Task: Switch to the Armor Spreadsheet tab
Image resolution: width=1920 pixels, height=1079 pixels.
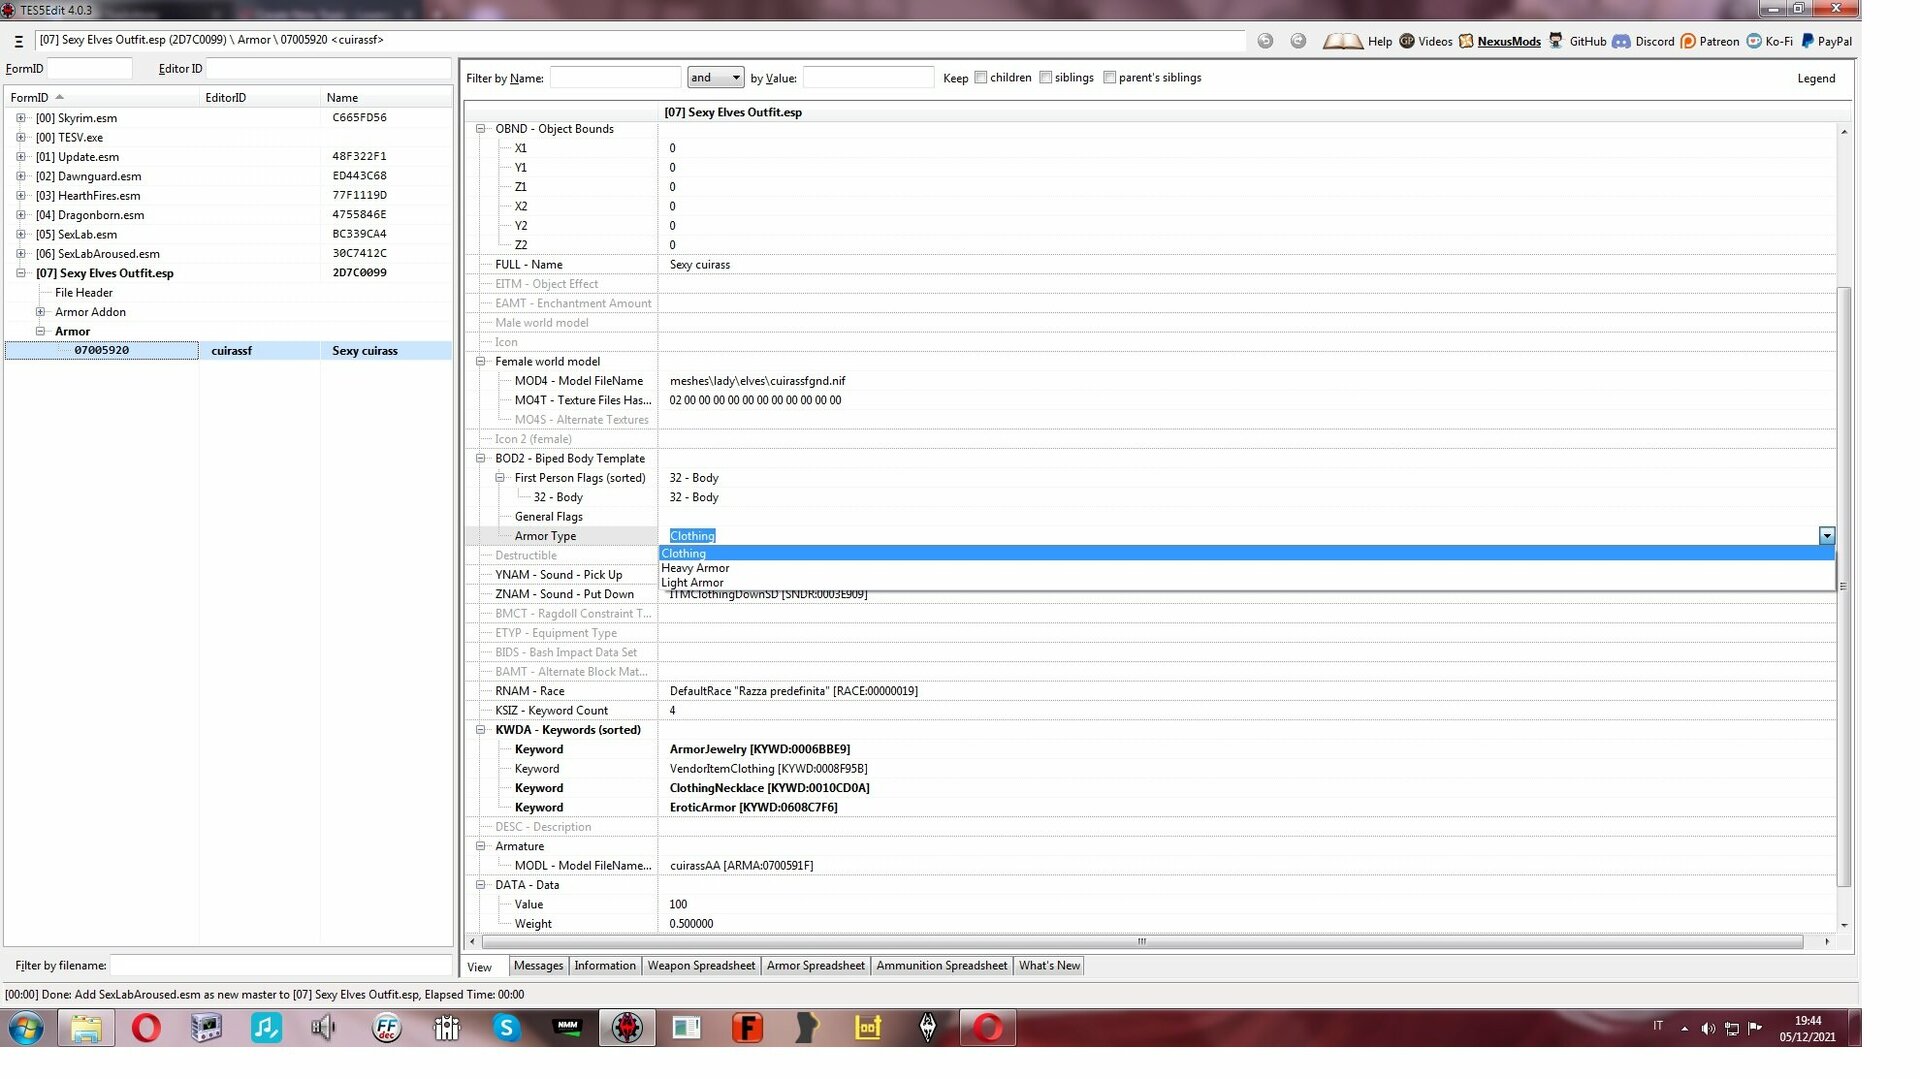Action: (x=815, y=966)
